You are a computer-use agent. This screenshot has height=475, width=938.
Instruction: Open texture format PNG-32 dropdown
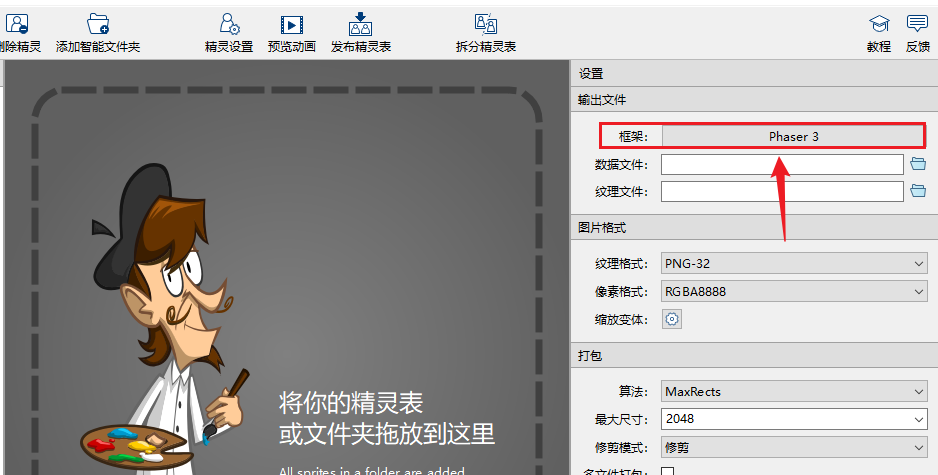pyautogui.click(x=794, y=263)
